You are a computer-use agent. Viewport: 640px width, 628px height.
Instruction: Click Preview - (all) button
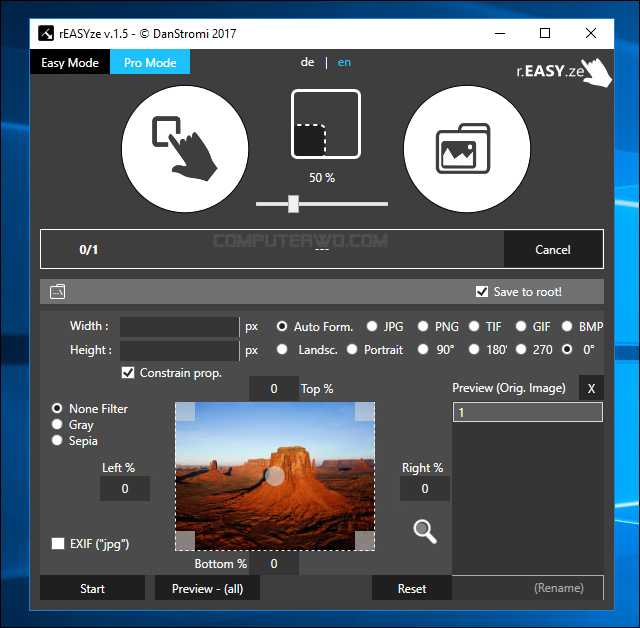pos(207,588)
